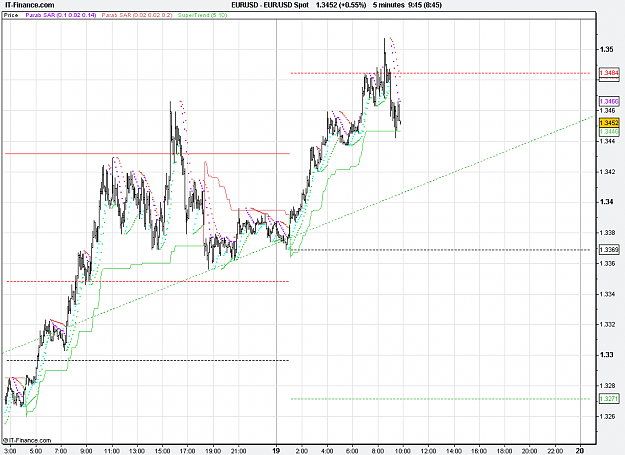Click the 21:00 time axis label
This screenshot has height=455, width=625.
tap(238, 451)
